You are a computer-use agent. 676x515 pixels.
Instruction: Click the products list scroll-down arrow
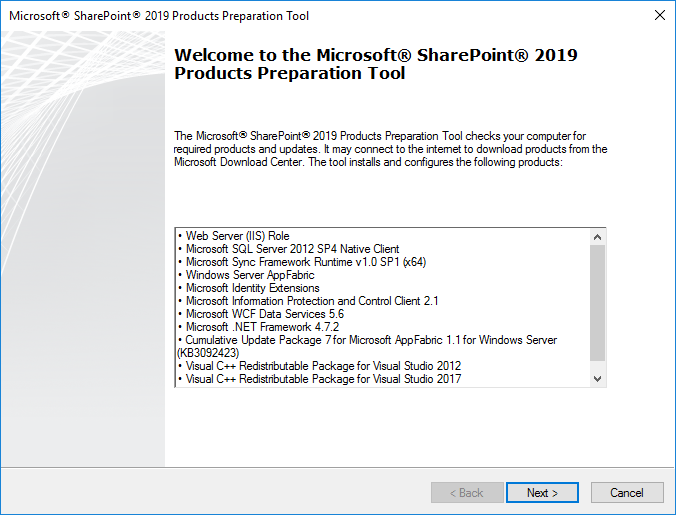point(598,379)
